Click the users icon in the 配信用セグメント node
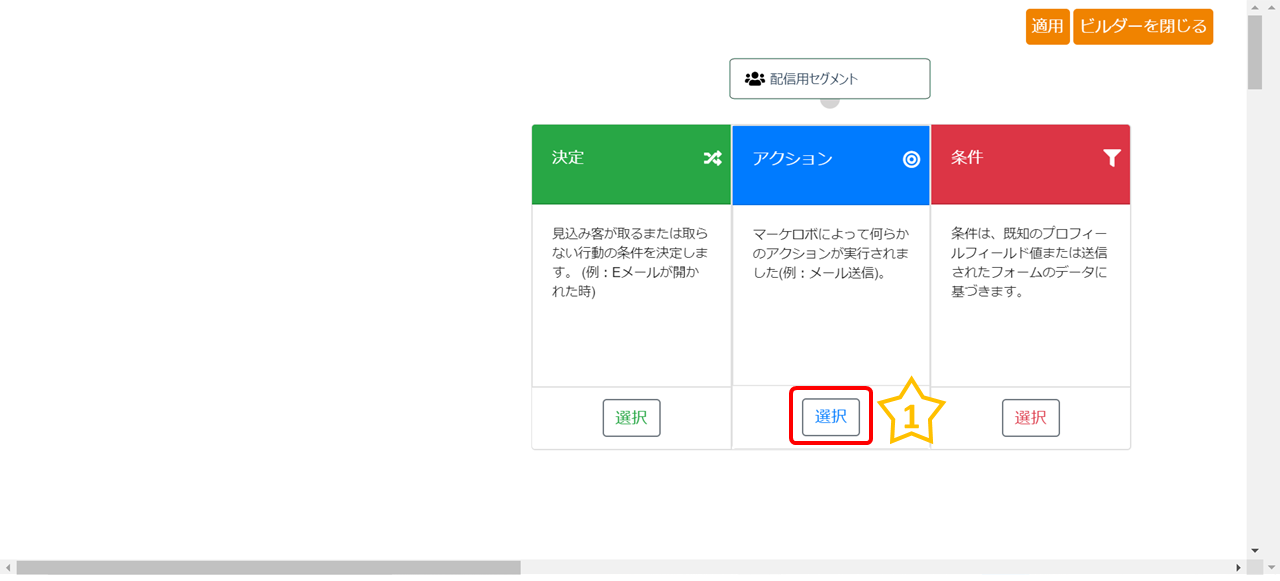 pos(754,79)
